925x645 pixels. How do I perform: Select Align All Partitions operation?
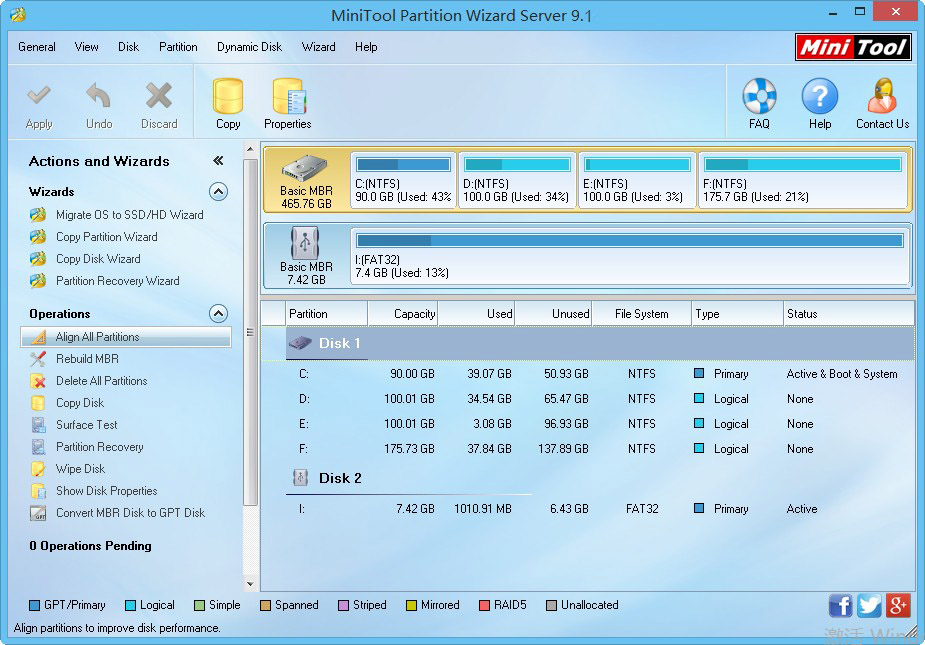click(x=126, y=337)
